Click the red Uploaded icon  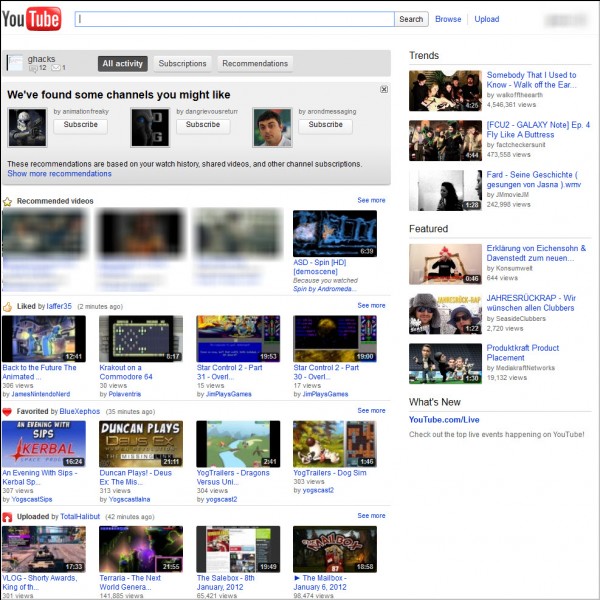(x=7, y=517)
